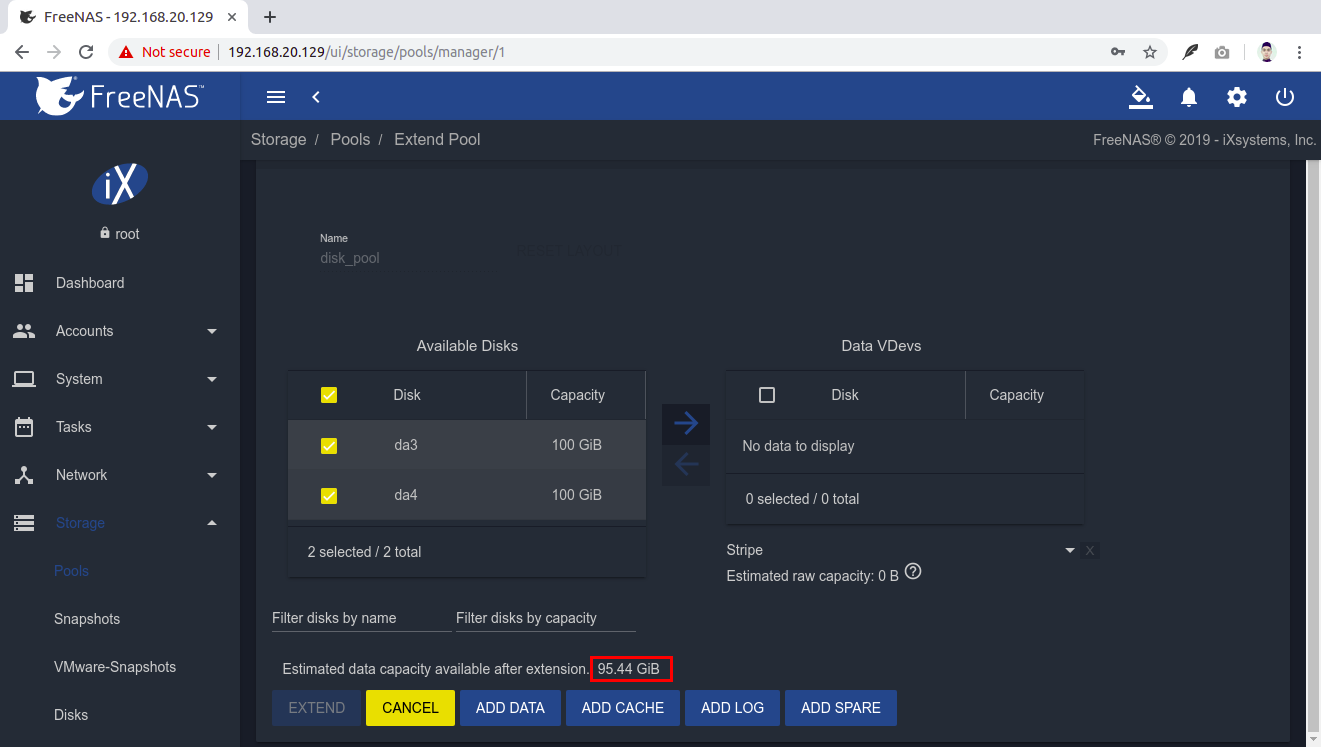
Task: Expand the Tasks menu arrow
Action: point(212,427)
